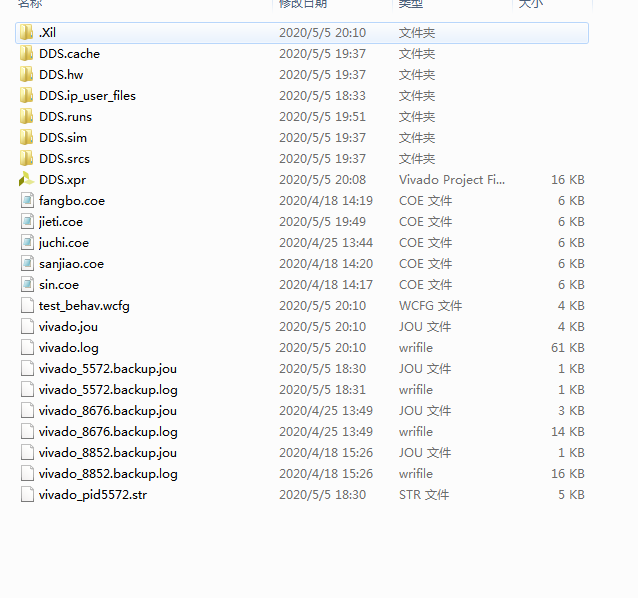Click the vivado.log file name
638x598 pixels.
[x=69, y=348]
